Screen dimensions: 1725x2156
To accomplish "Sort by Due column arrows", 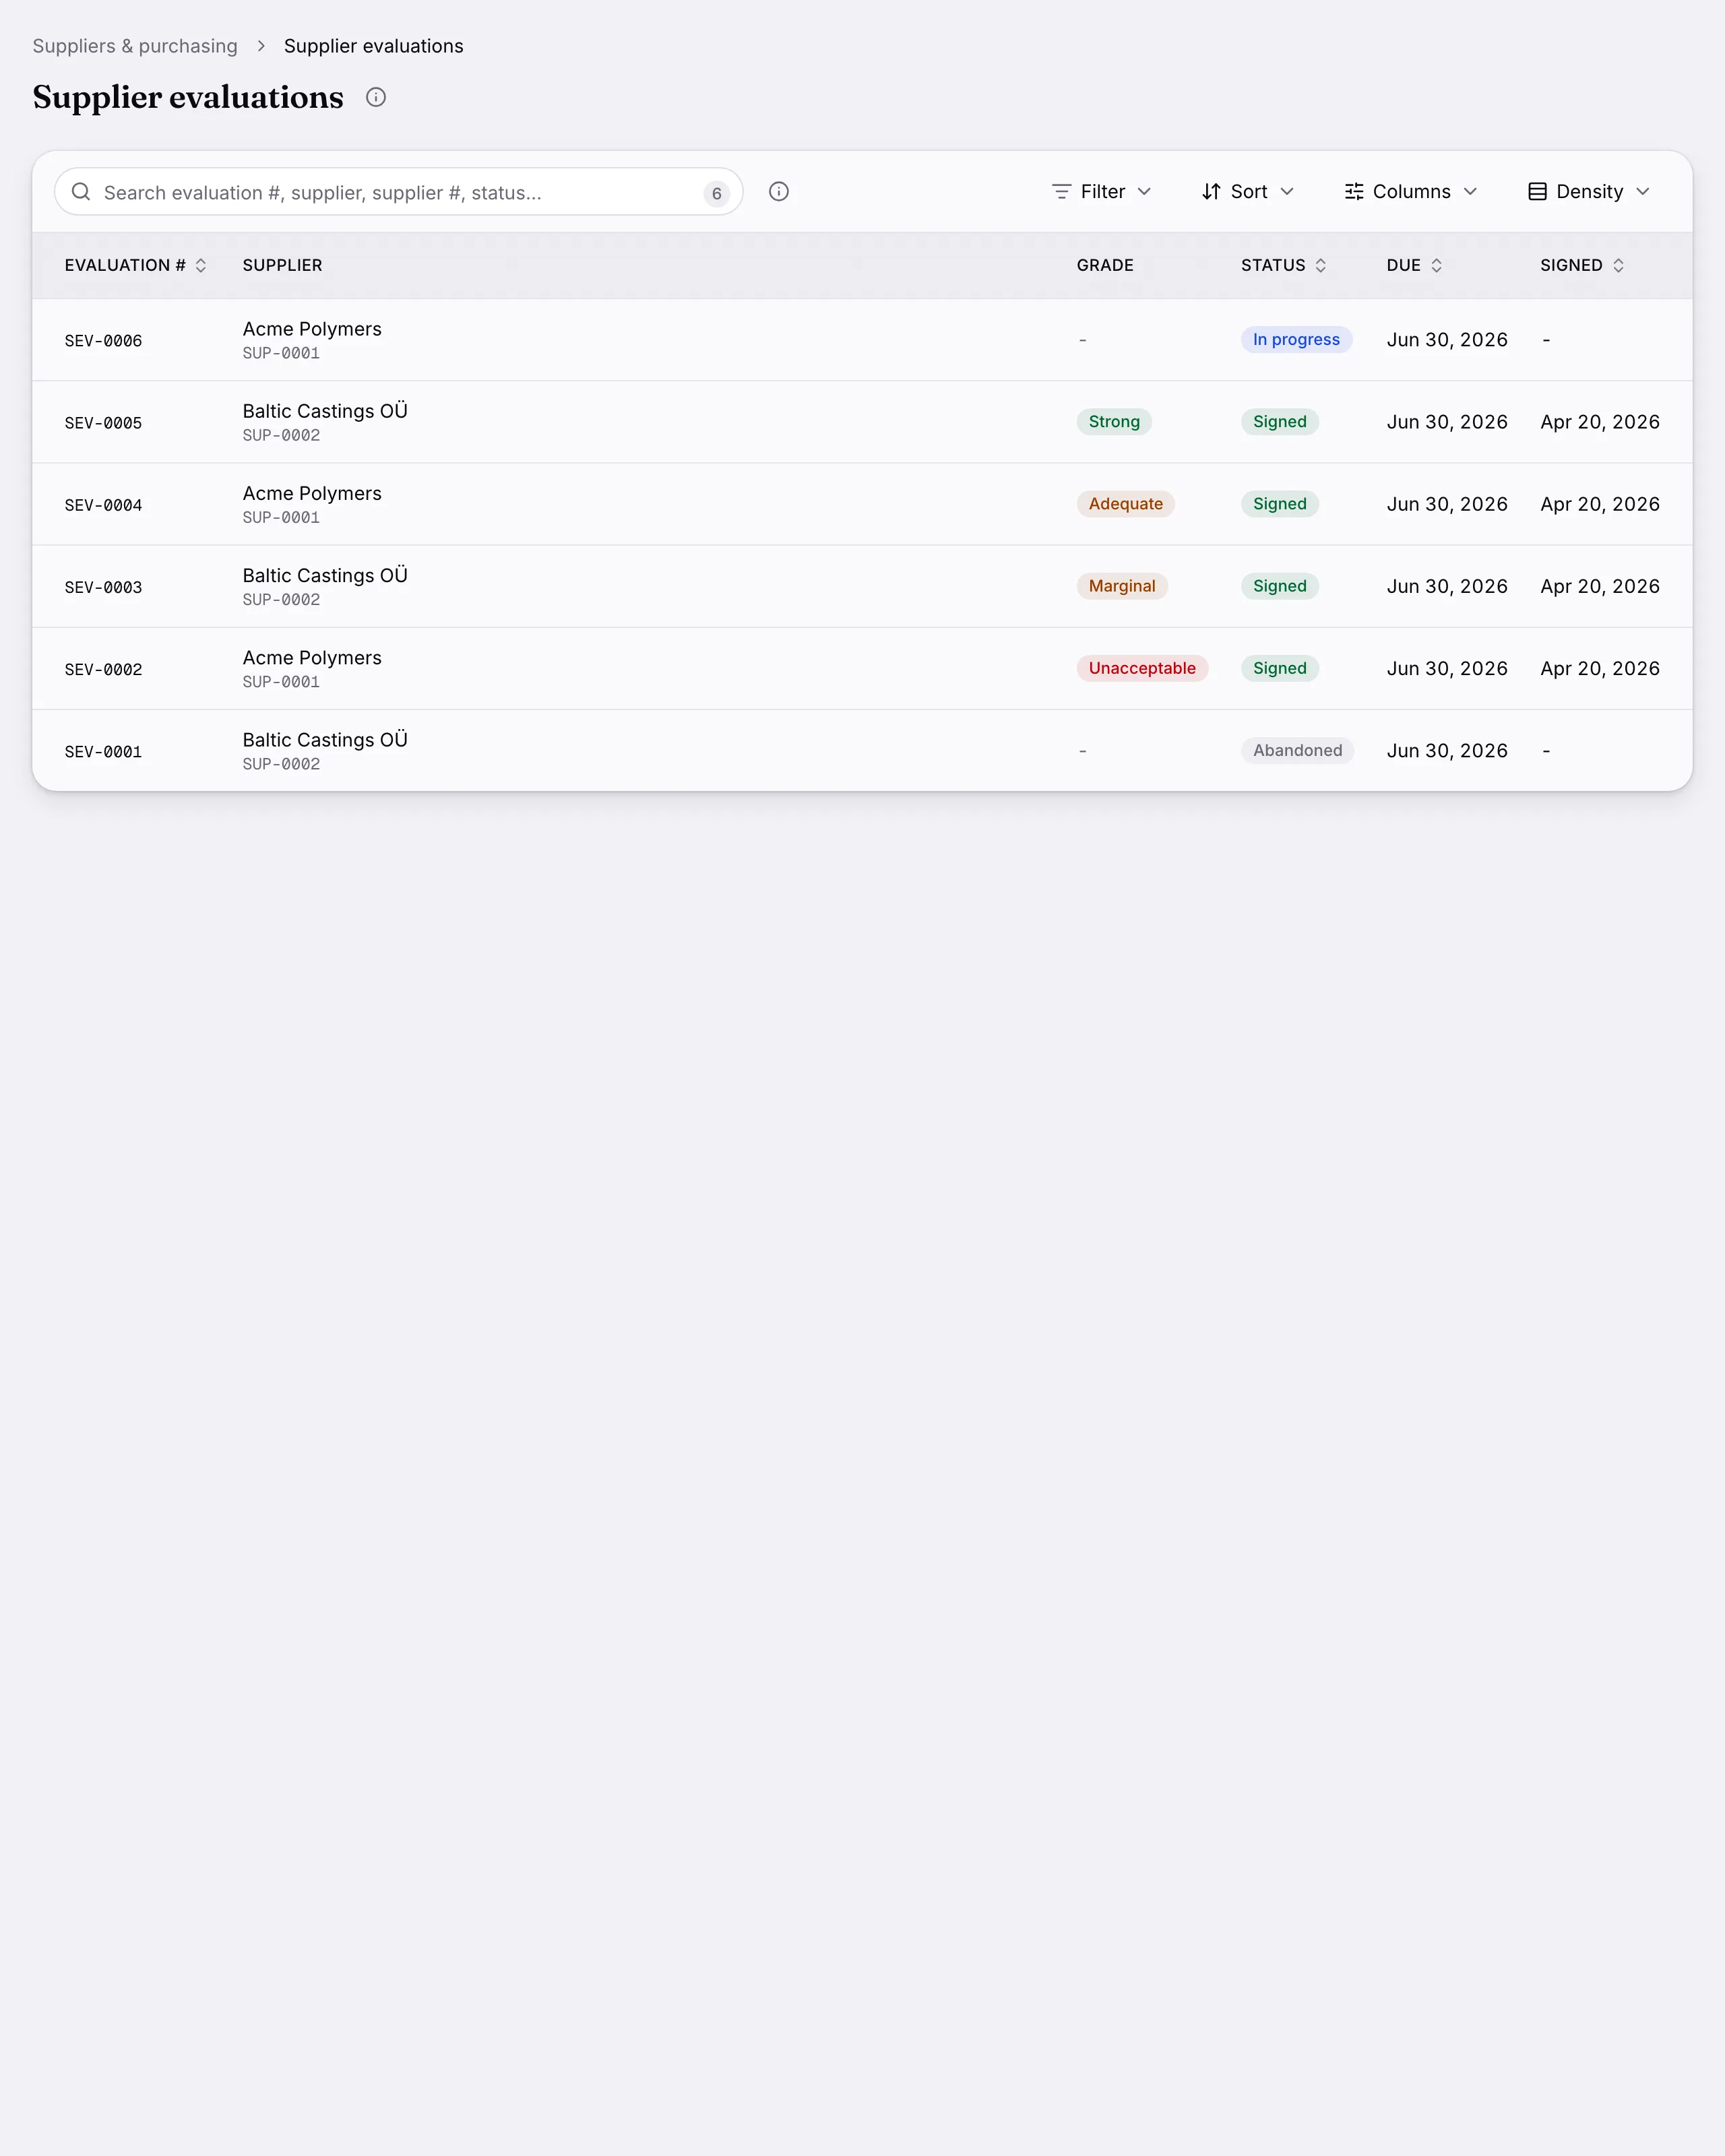I will [x=1437, y=265].
